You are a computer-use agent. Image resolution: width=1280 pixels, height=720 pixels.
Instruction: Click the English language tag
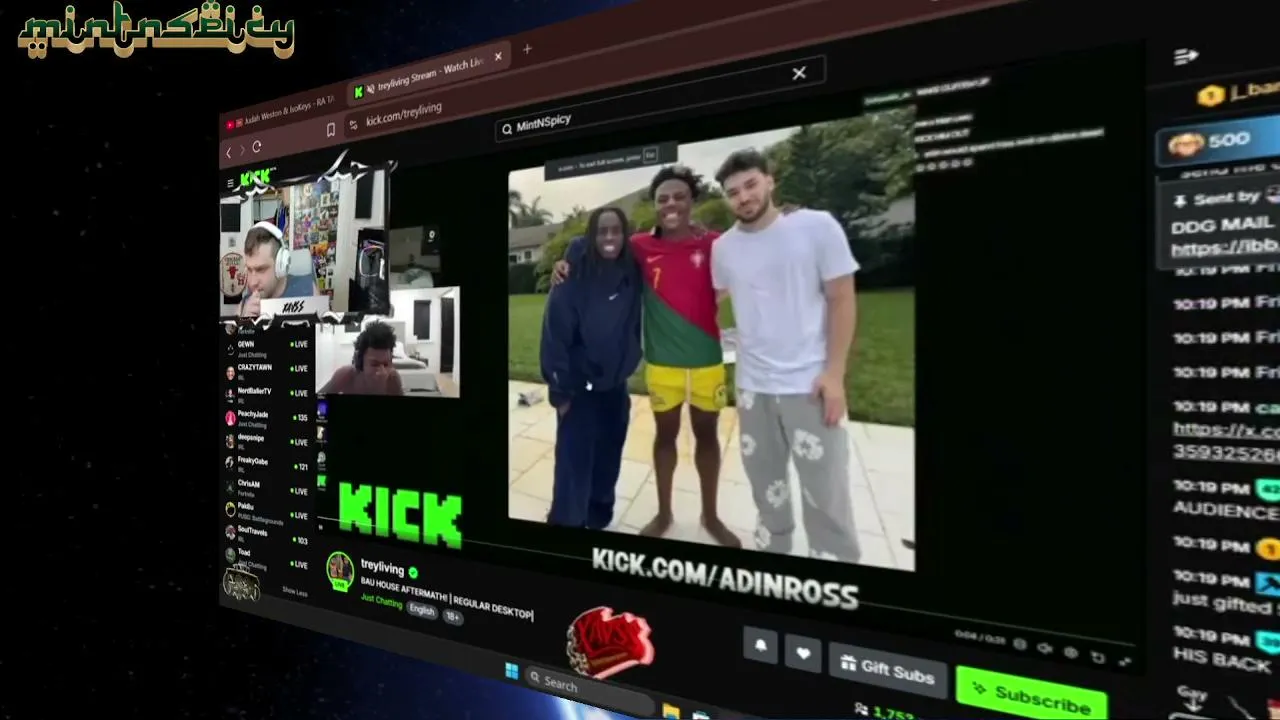tap(422, 611)
